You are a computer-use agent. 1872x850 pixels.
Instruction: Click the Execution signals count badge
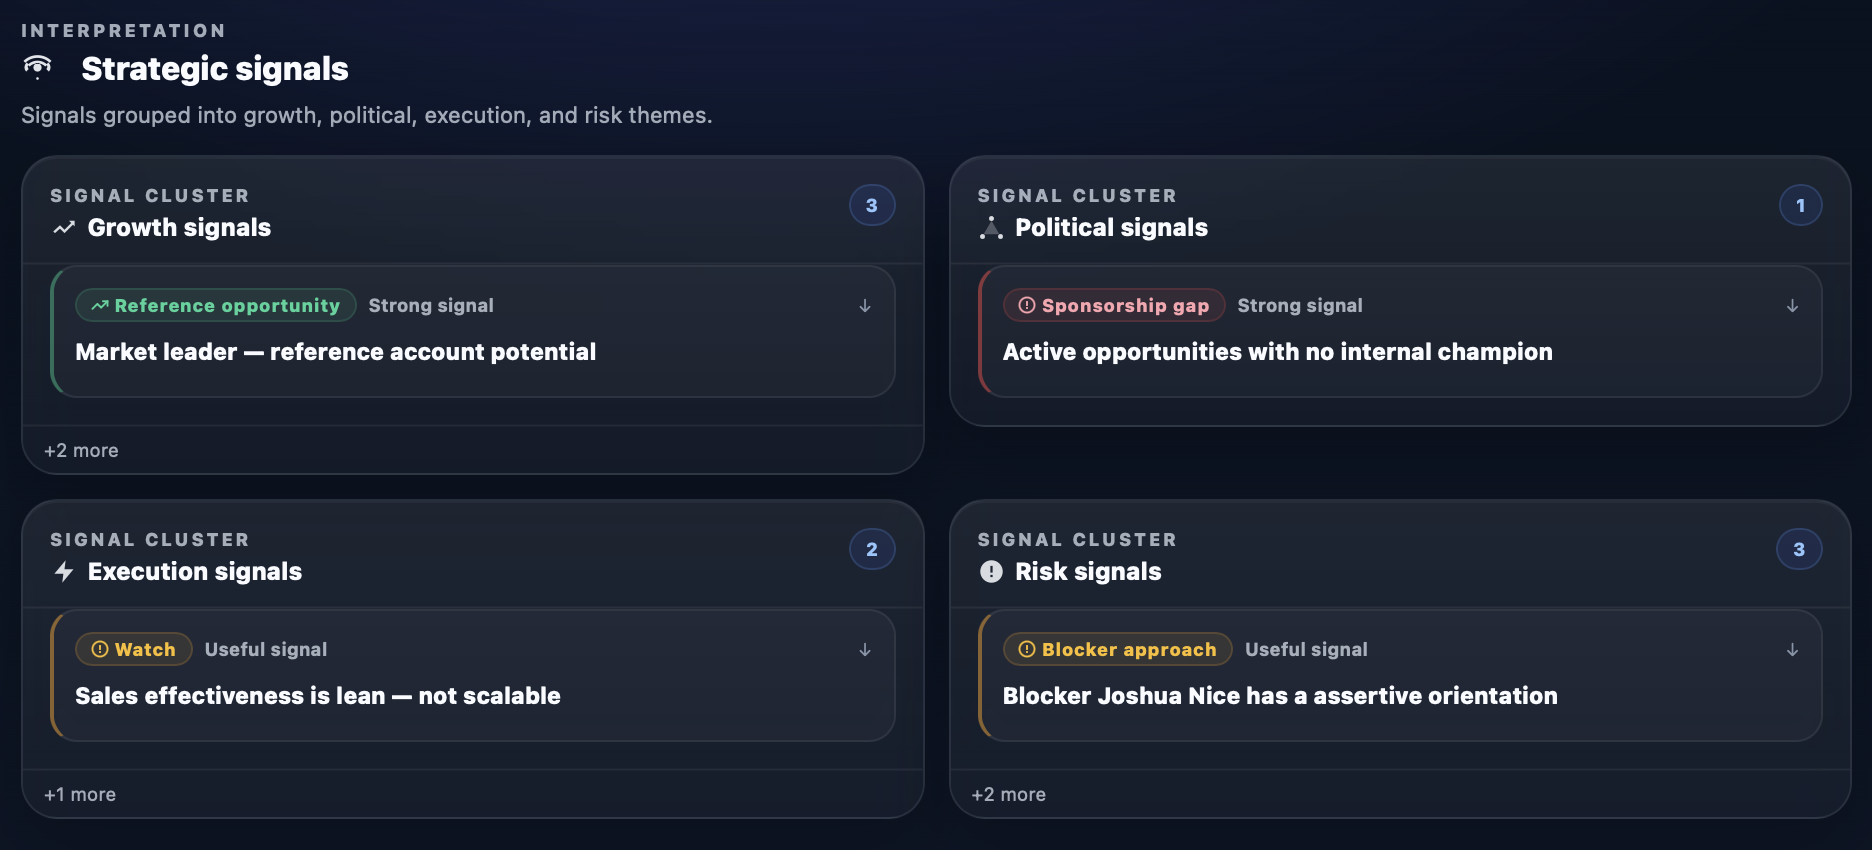871,549
